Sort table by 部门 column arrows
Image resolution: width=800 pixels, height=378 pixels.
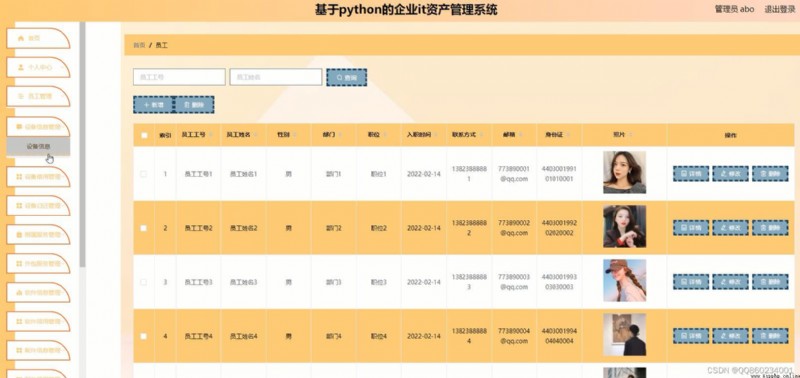click(340, 135)
